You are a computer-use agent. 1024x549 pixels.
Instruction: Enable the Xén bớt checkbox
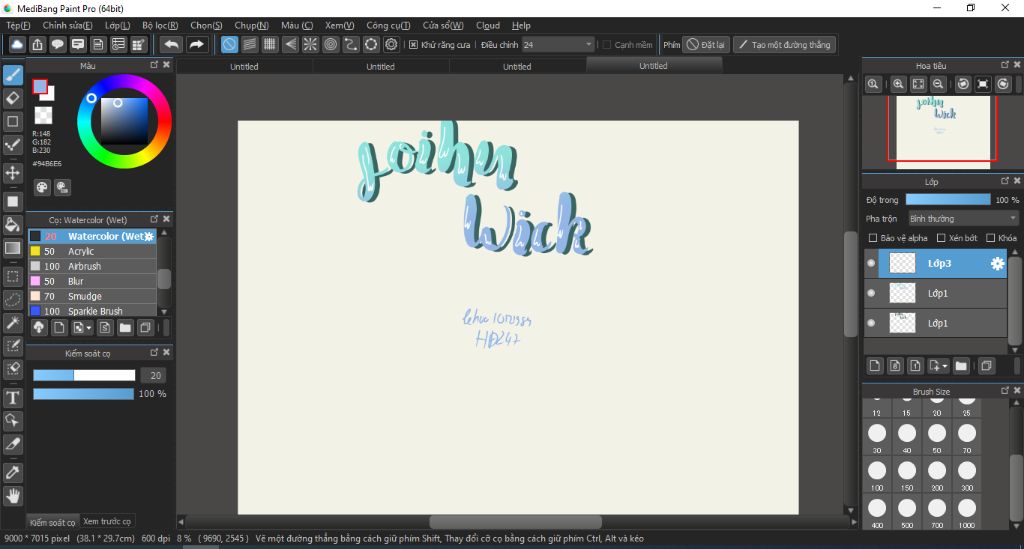click(941, 238)
